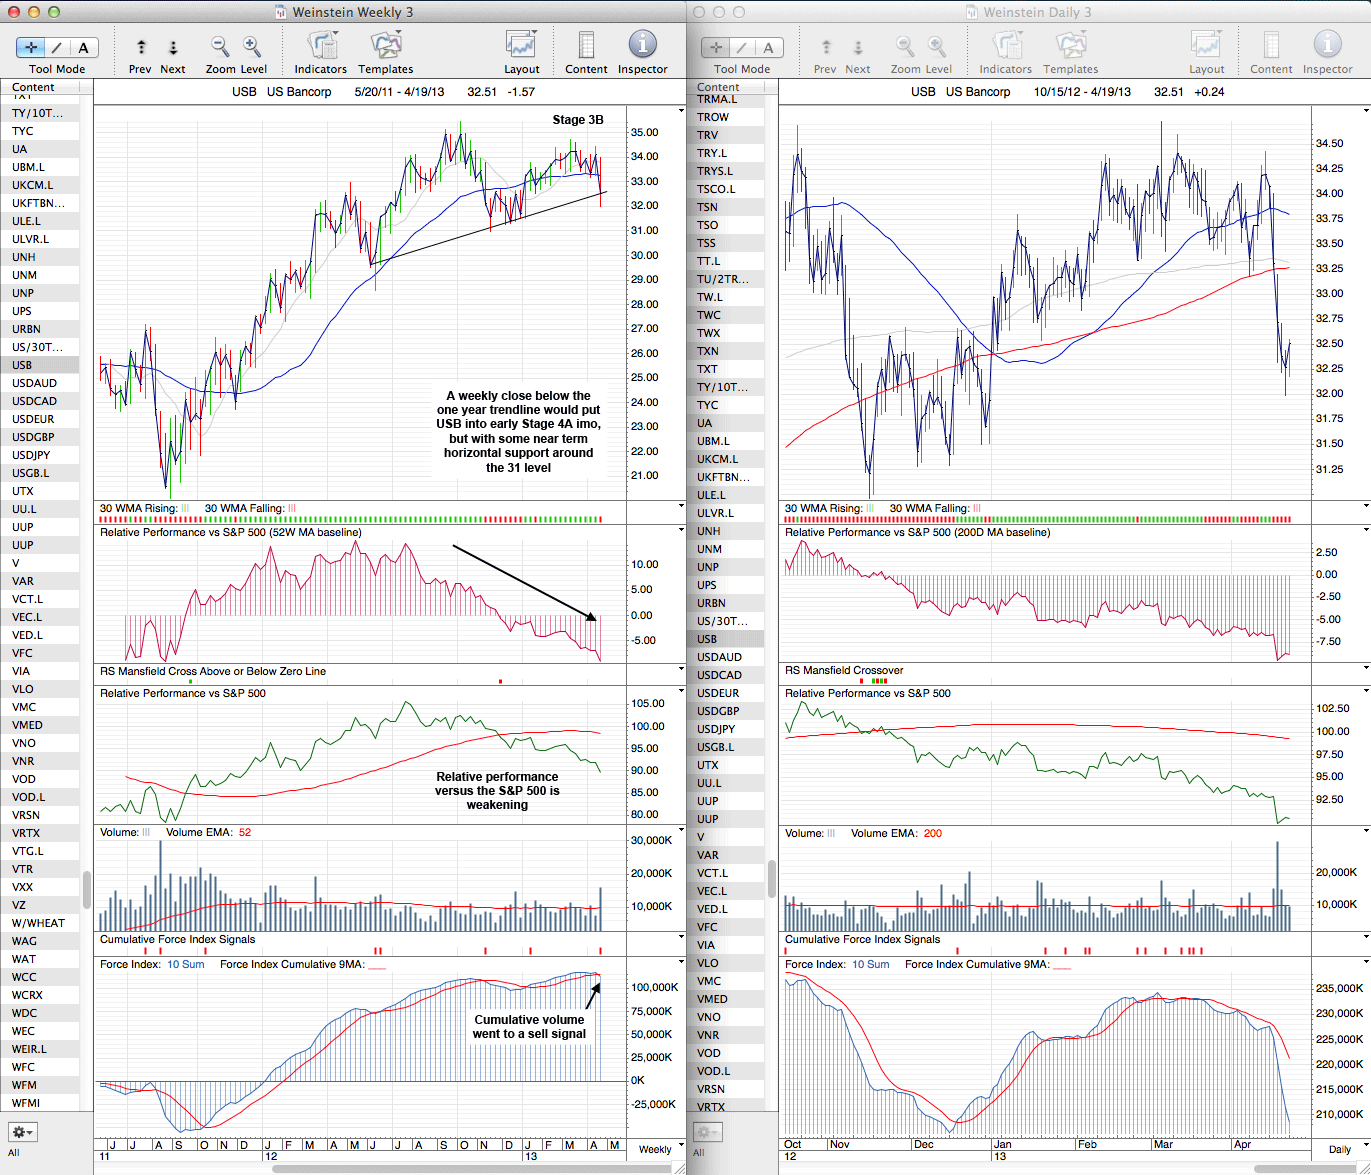Select TXN in the Daily window symbol list
1371x1175 pixels.
click(708, 351)
